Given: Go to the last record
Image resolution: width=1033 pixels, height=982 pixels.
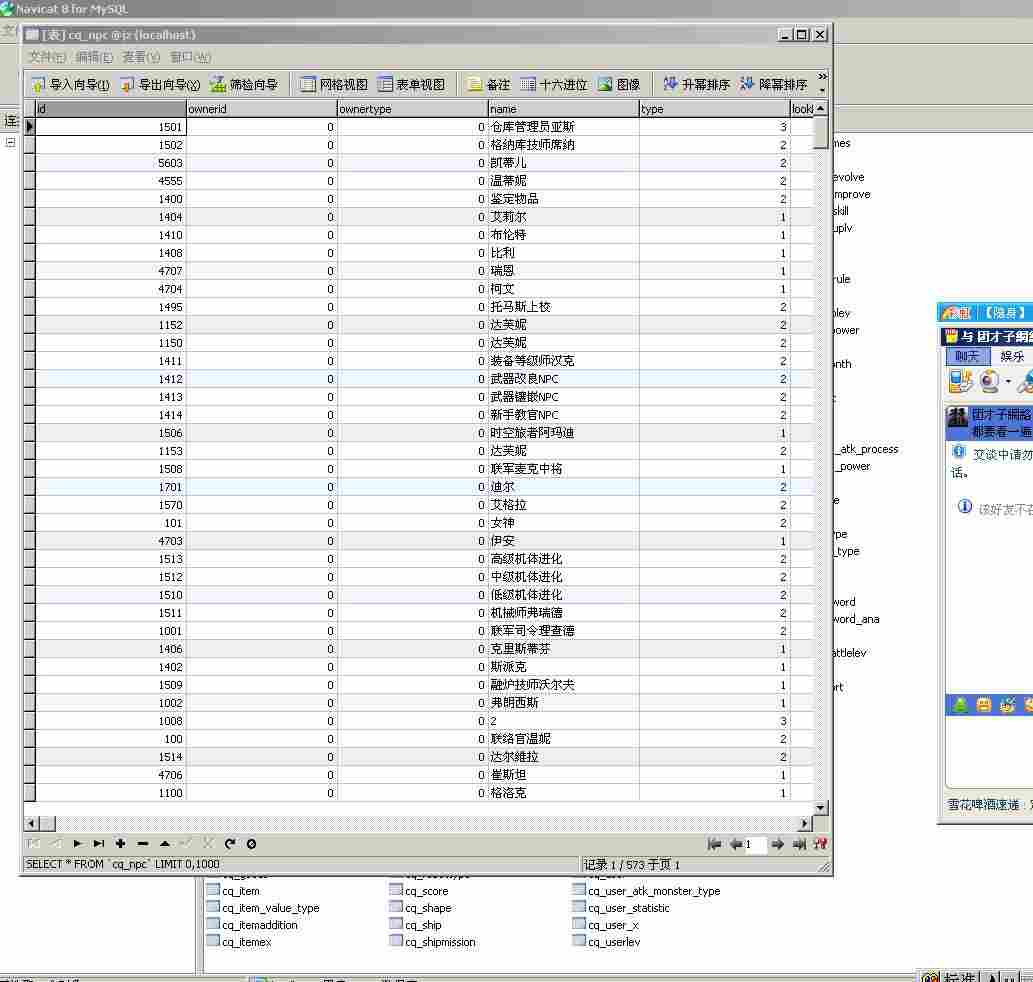Looking at the screenshot, I should pos(100,844).
